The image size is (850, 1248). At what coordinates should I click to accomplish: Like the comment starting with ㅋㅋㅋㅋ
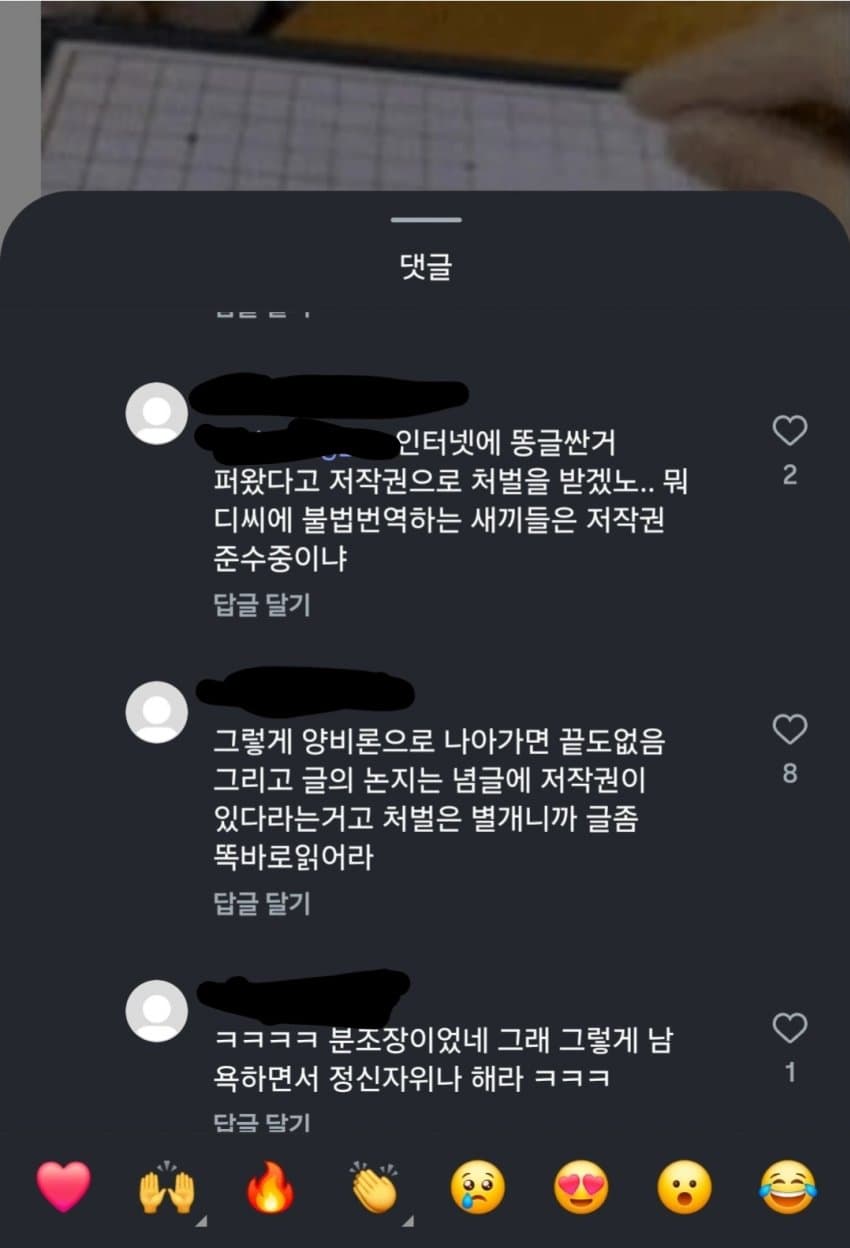click(790, 1028)
